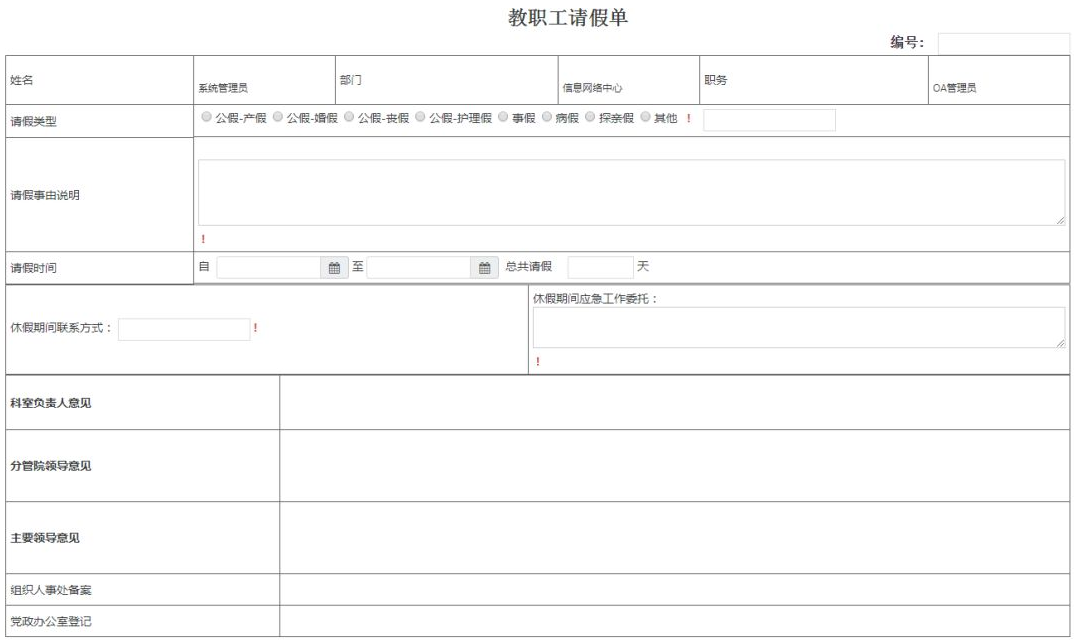Open the leave end date calendar icon
Viewport: 1076px width, 643px height.
tap(484, 268)
